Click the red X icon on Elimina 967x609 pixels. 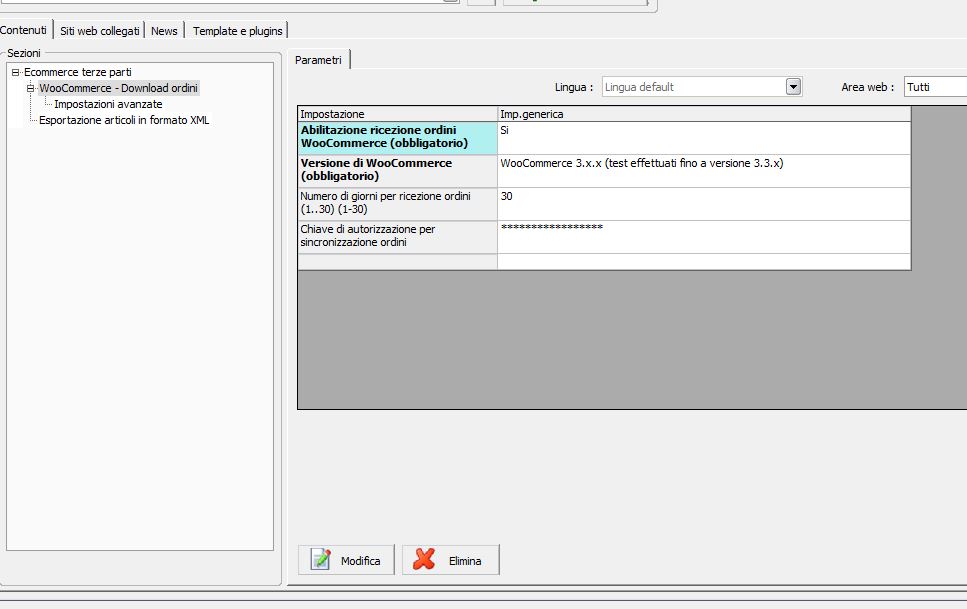[x=424, y=560]
